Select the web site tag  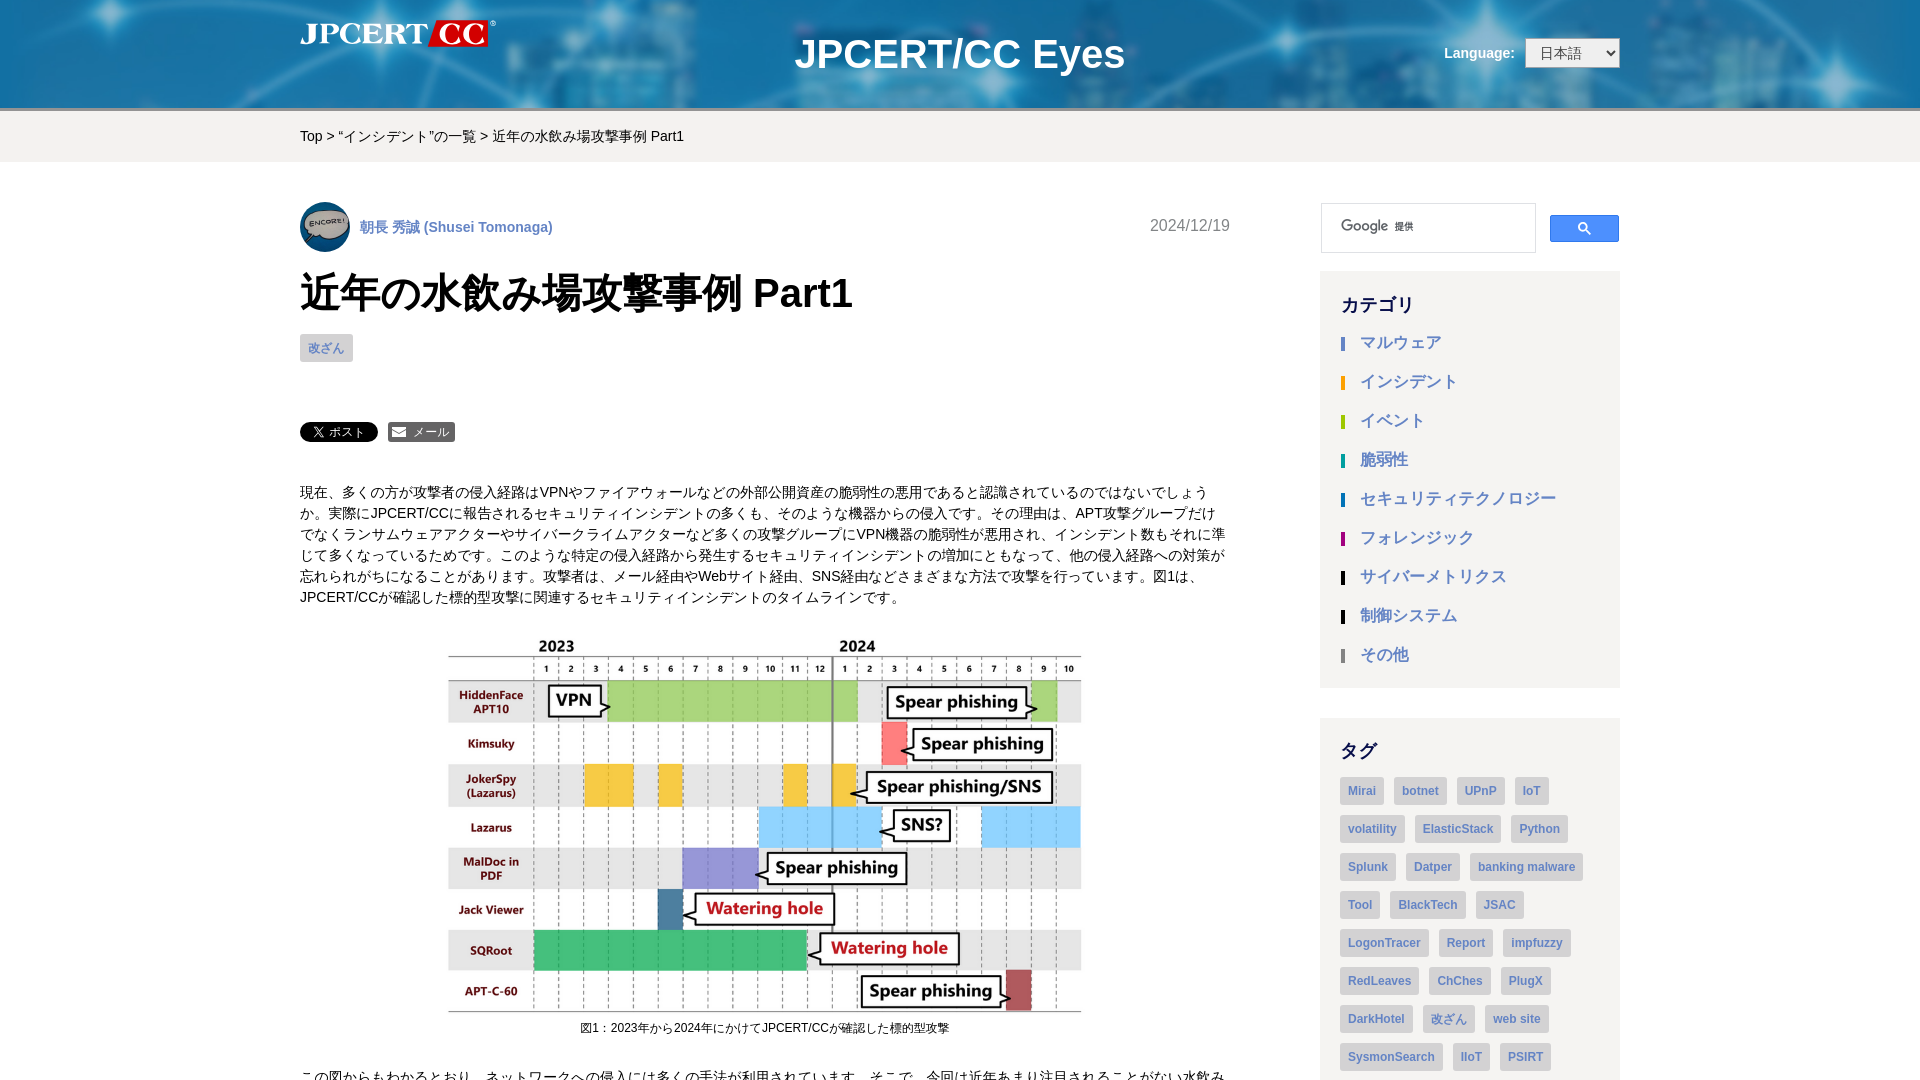point(1516,1019)
